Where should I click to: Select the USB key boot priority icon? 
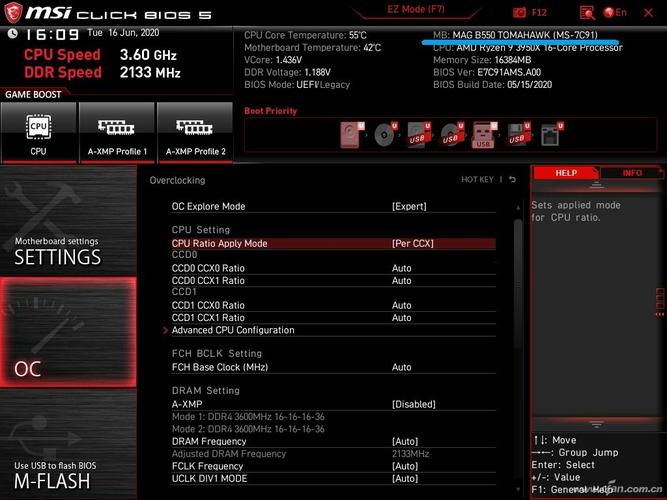point(484,134)
